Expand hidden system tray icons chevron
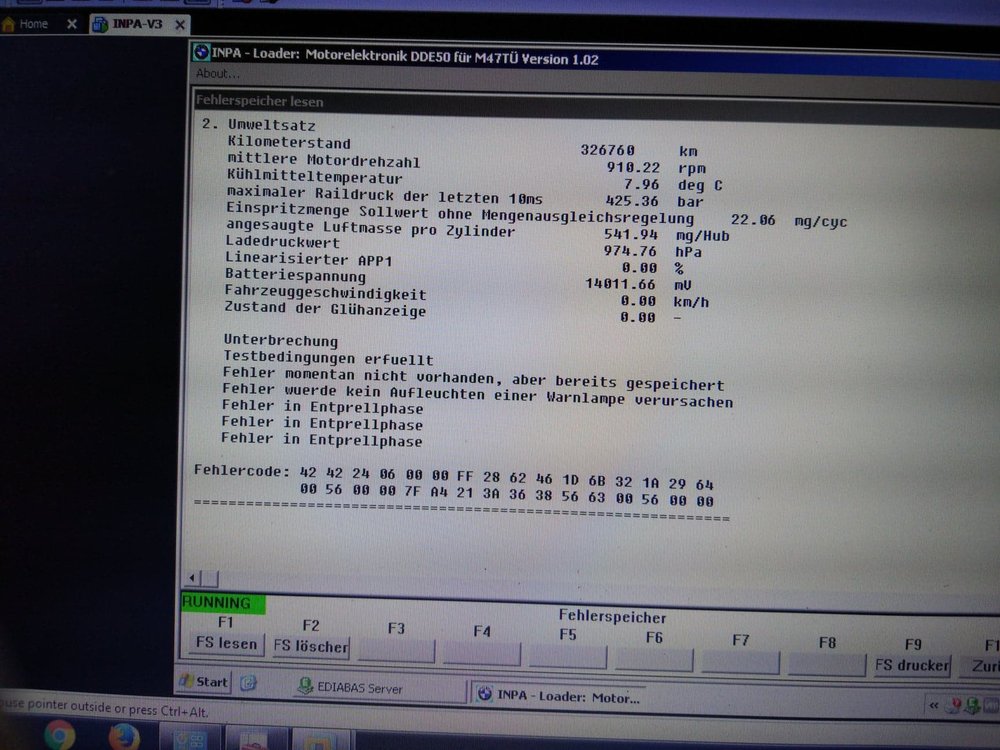The width and height of the screenshot is (1000, 750). click(x=934, y=705)
